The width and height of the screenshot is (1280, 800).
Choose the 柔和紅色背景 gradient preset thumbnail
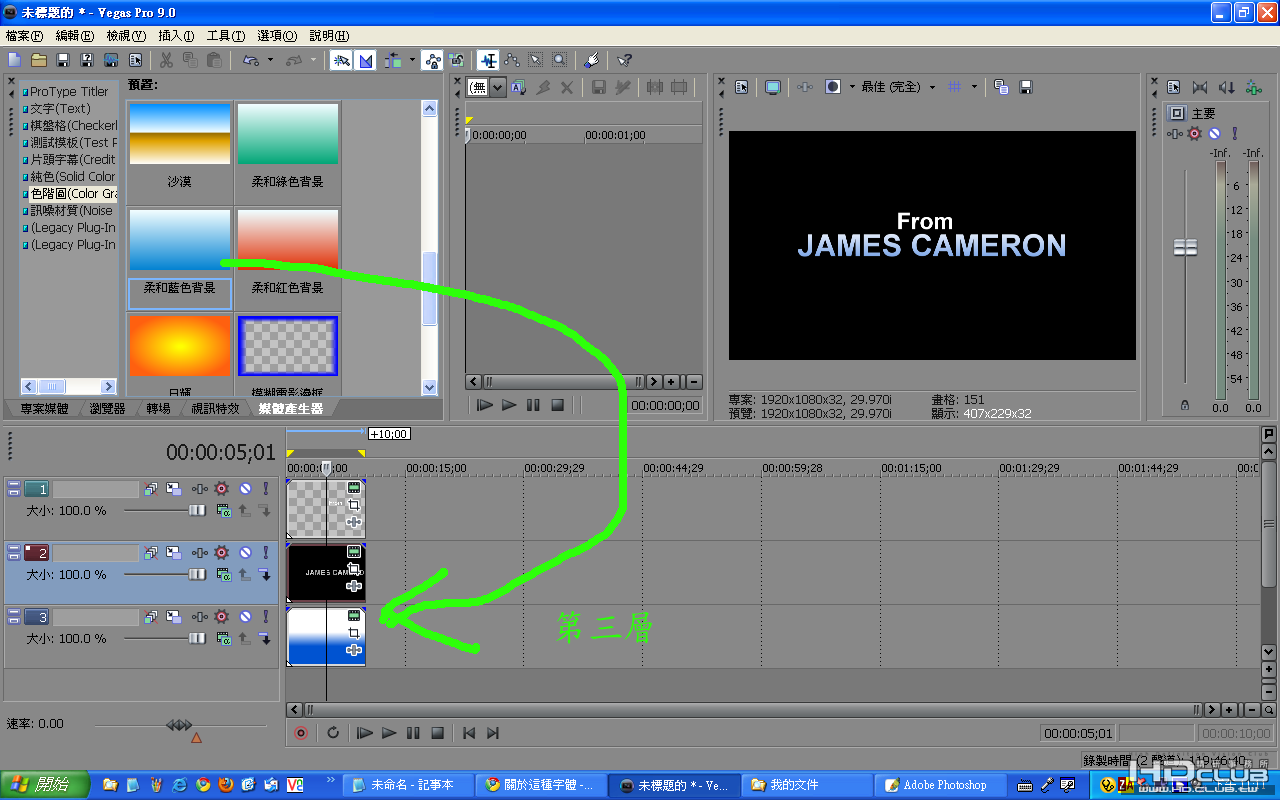(x=288, y=239)
